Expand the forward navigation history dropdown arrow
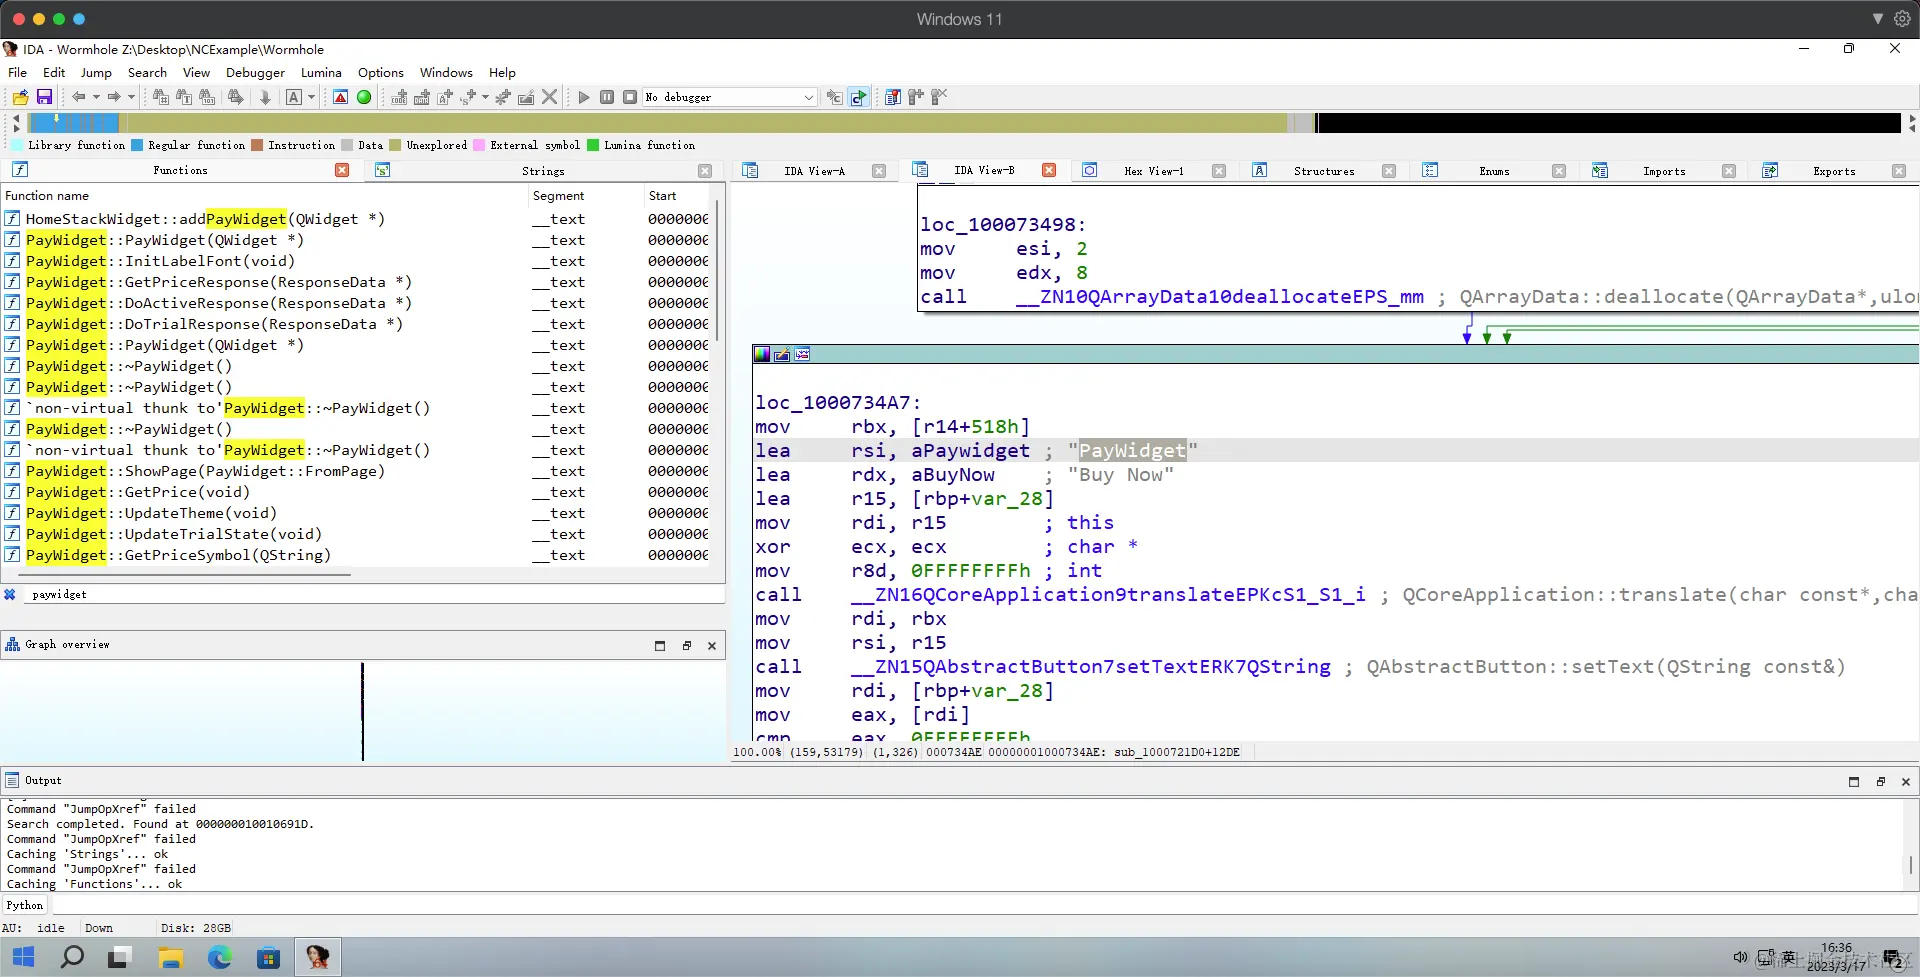 click(131, 97)
